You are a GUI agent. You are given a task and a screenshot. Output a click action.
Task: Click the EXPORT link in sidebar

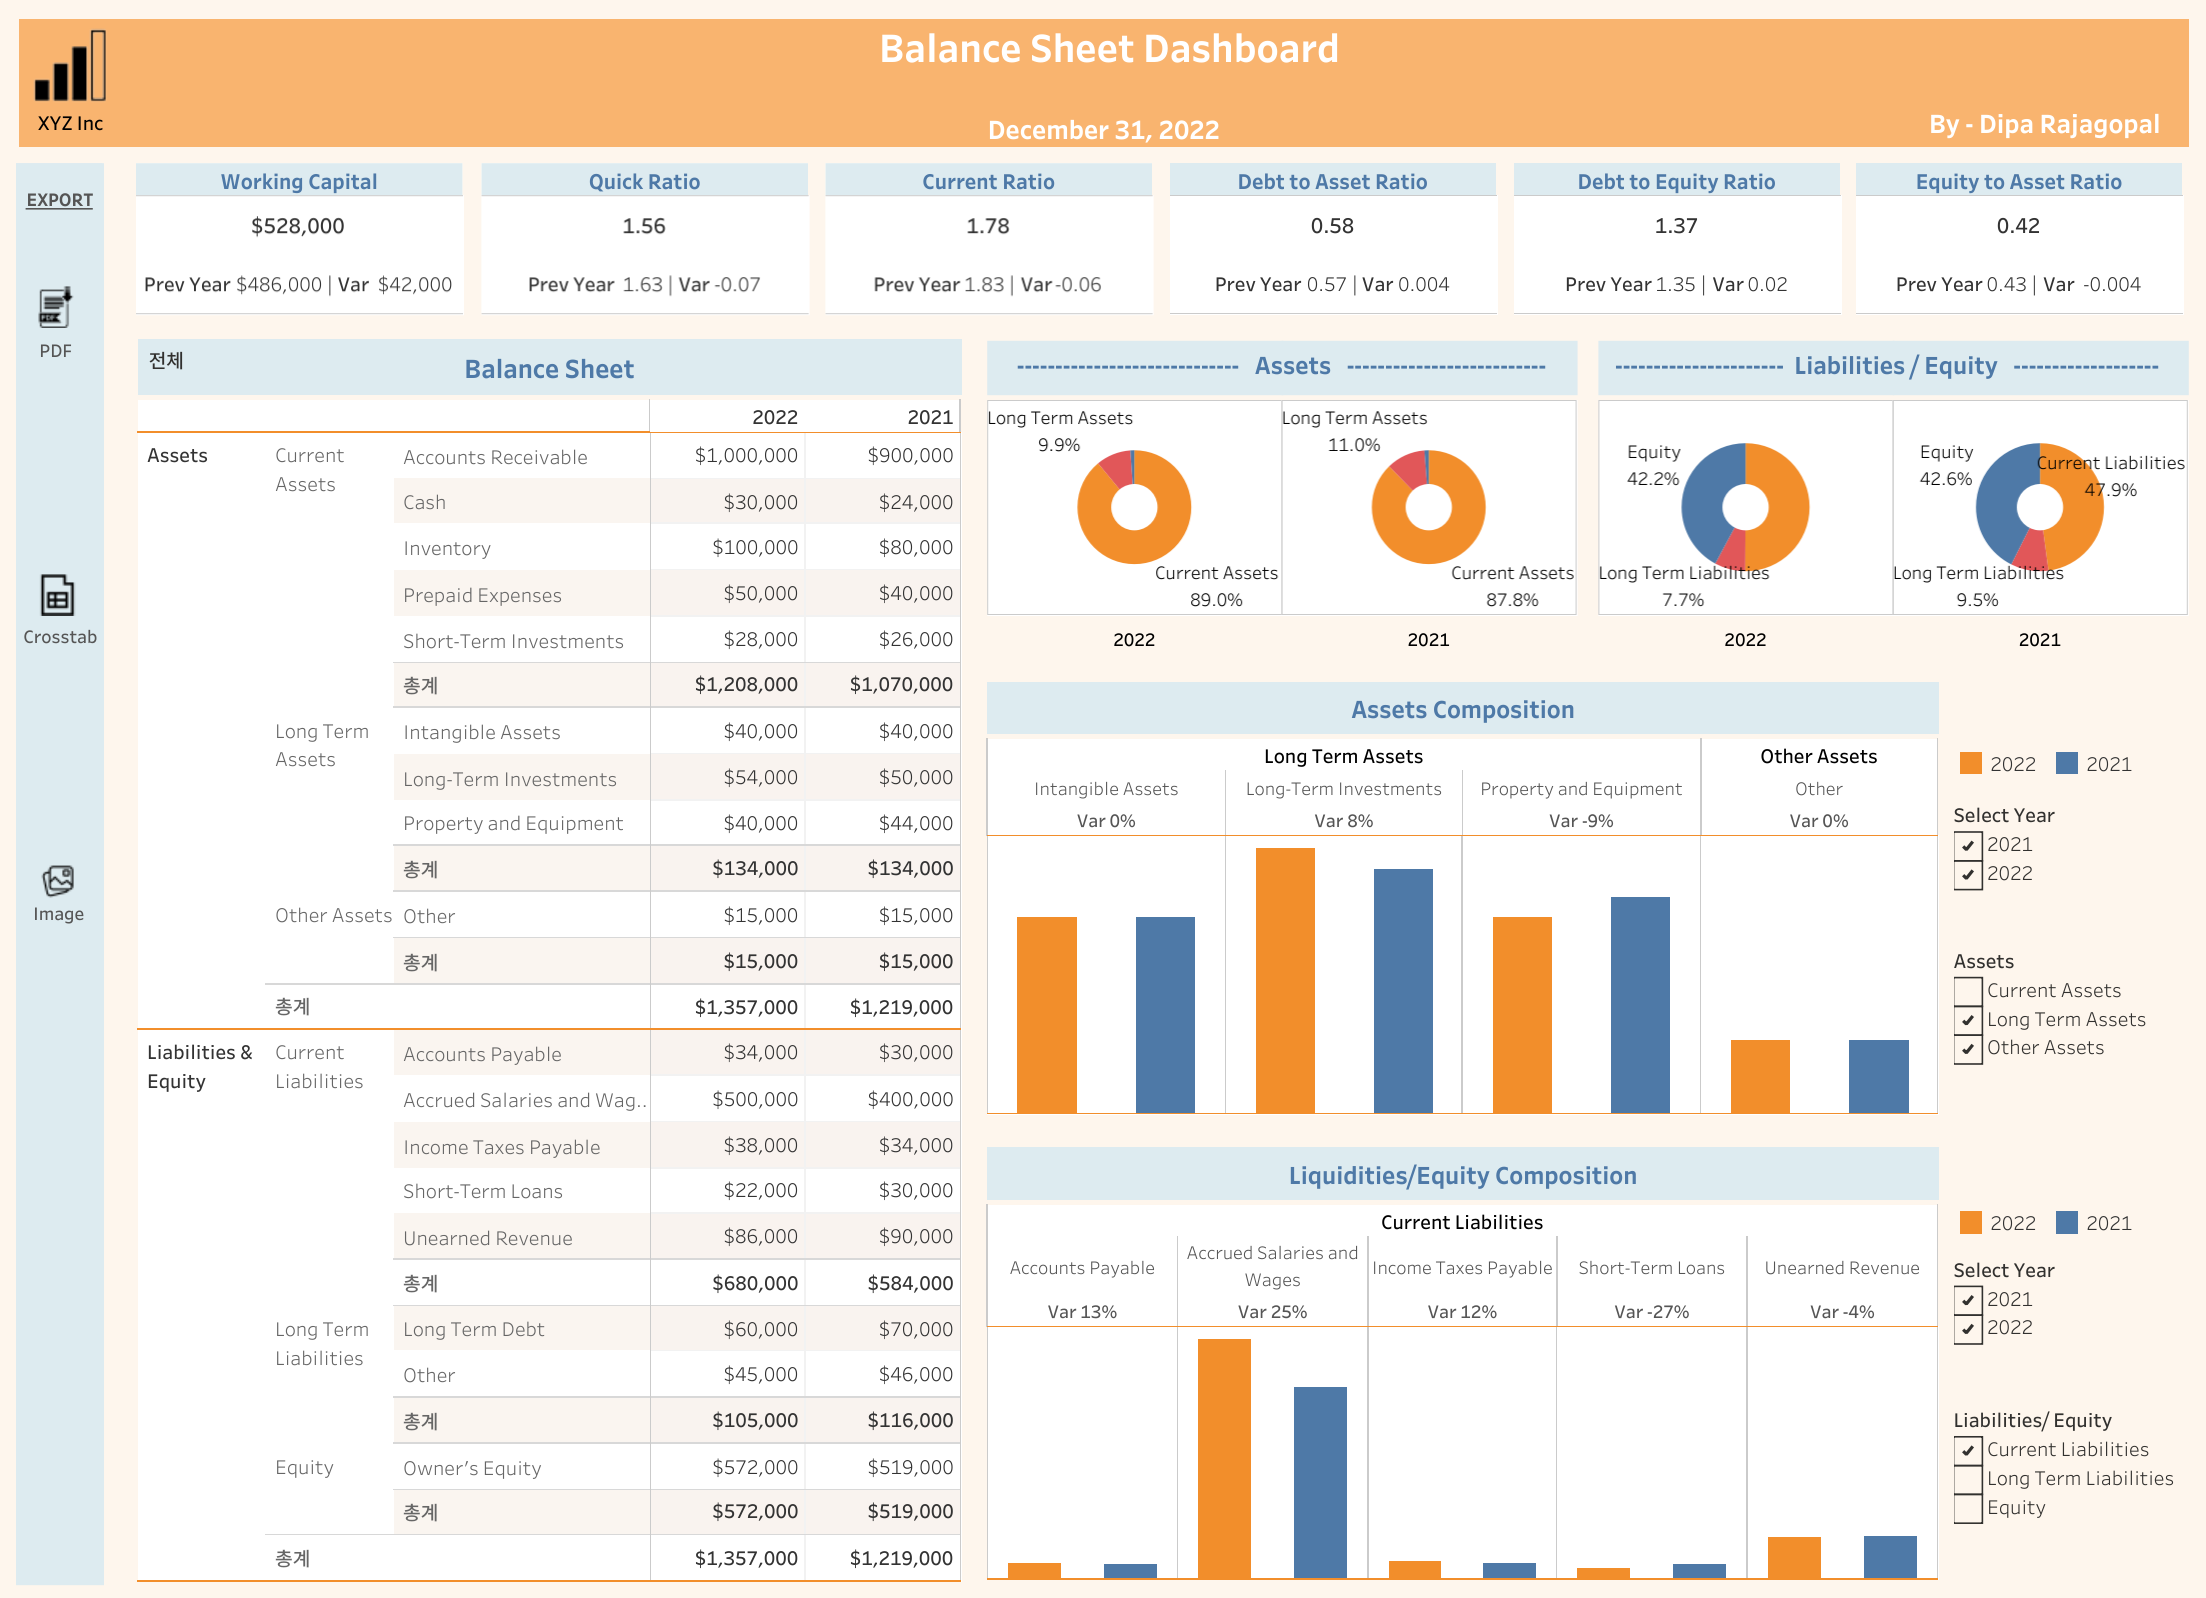(x=59, y=200)
